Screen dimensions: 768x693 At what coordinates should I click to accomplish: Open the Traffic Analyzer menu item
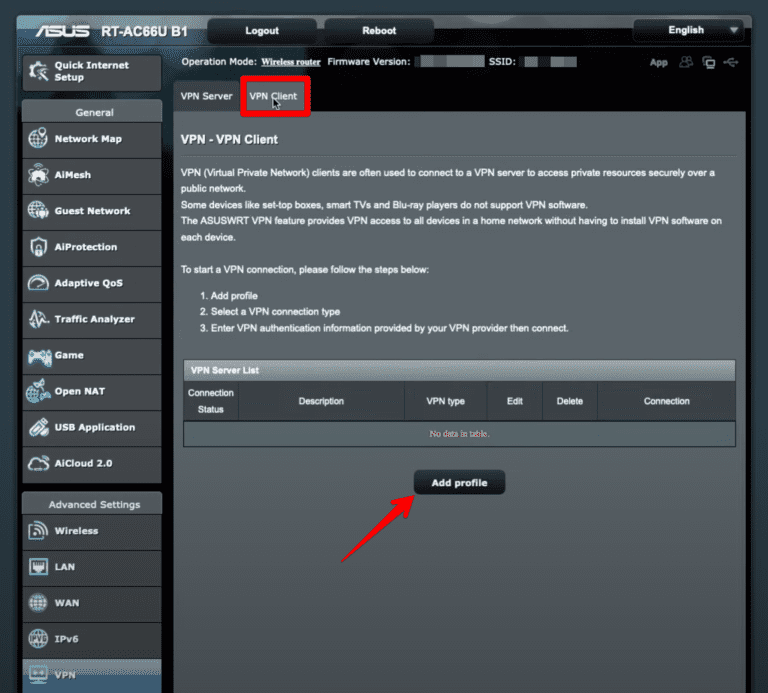click(x=92, y=319)
